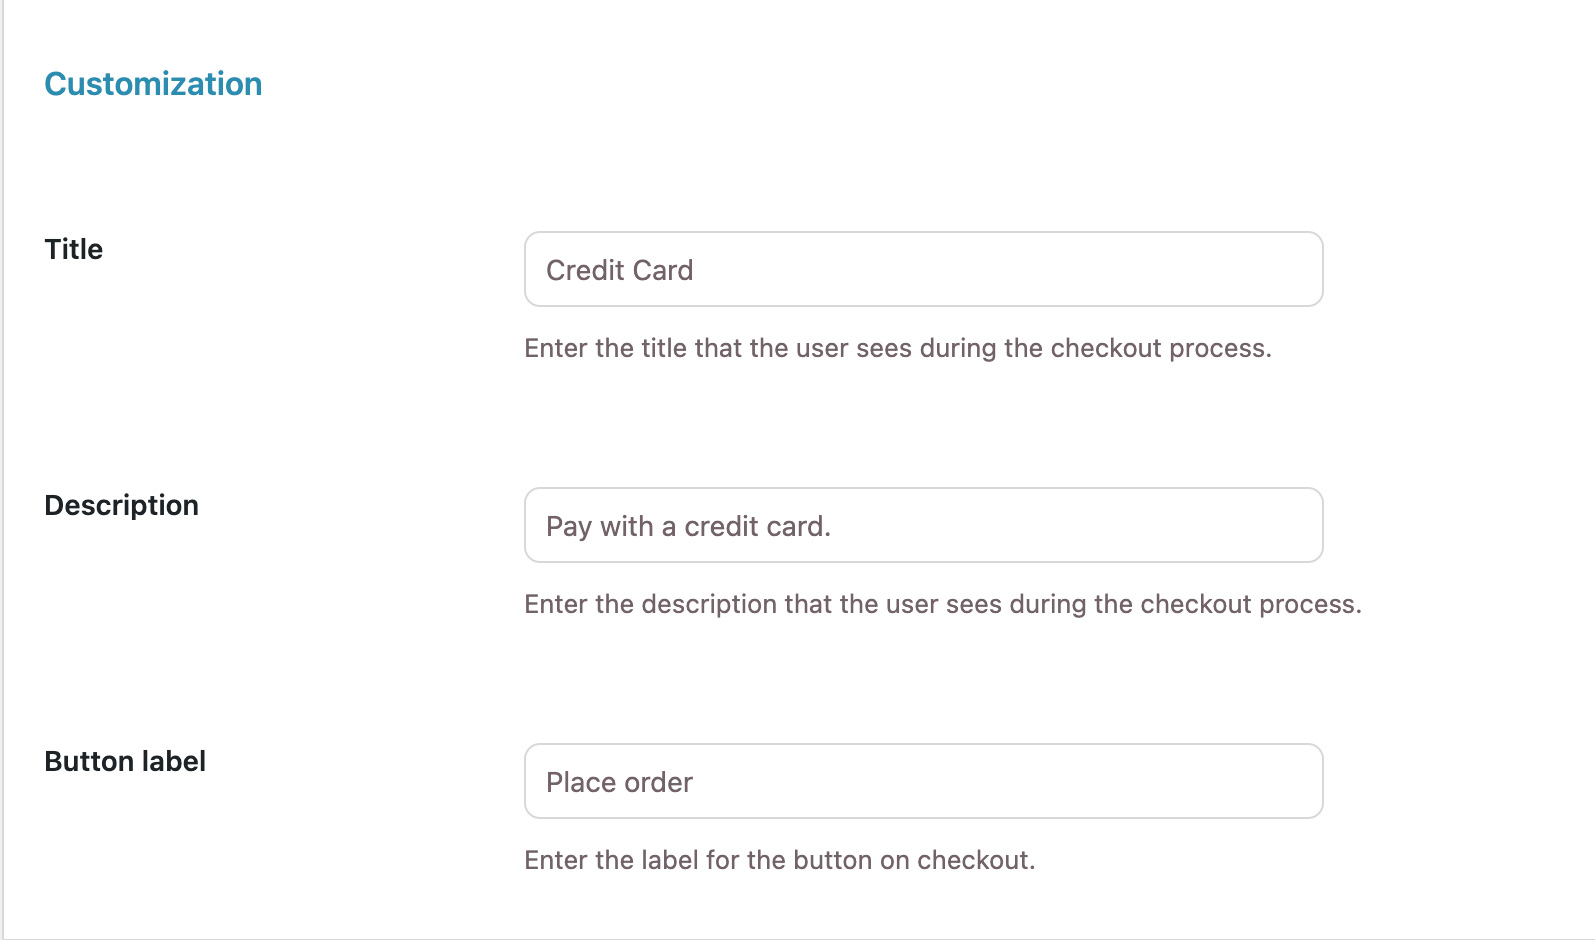Click the word 'order' in Button label input

tap(658, 782)
